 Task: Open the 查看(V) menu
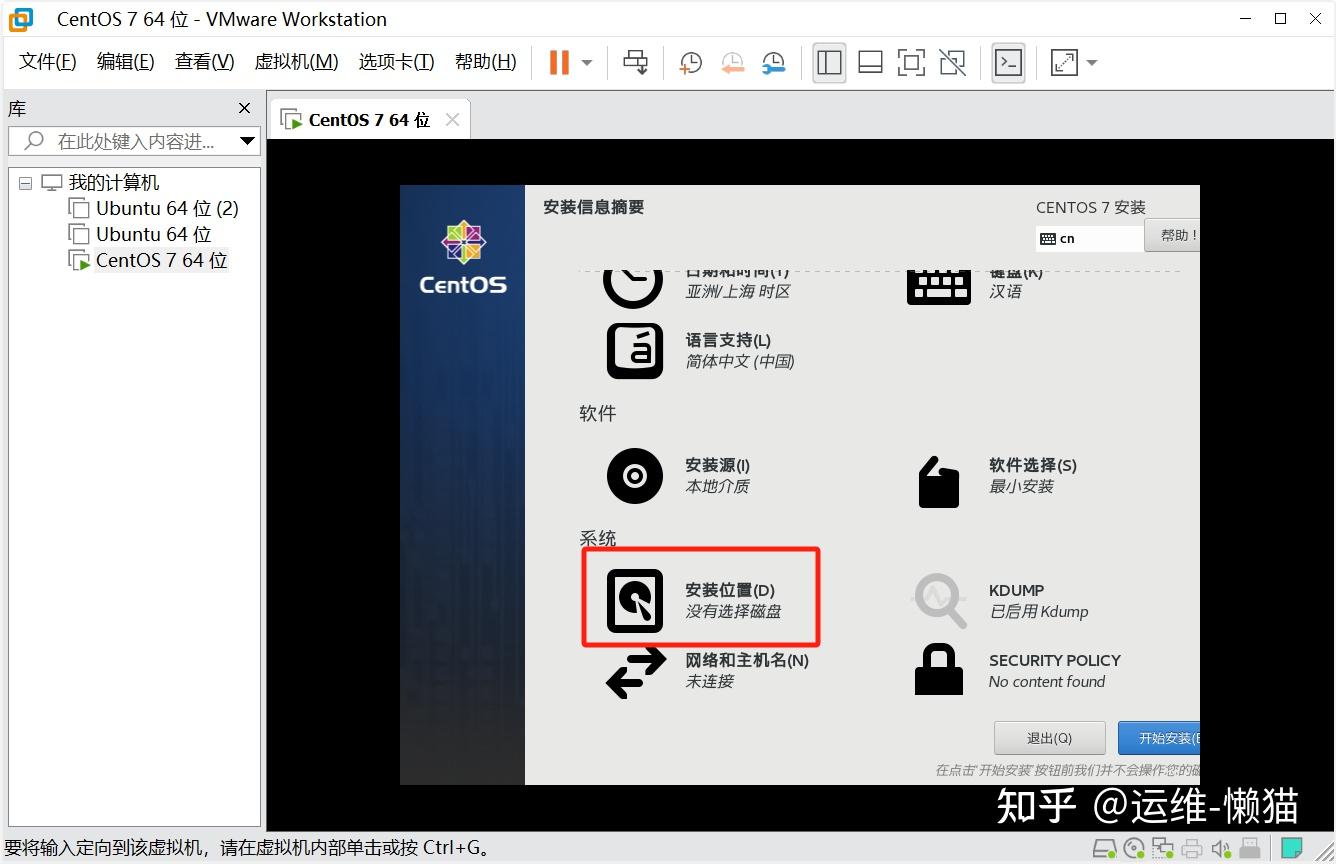pos(204,62)
